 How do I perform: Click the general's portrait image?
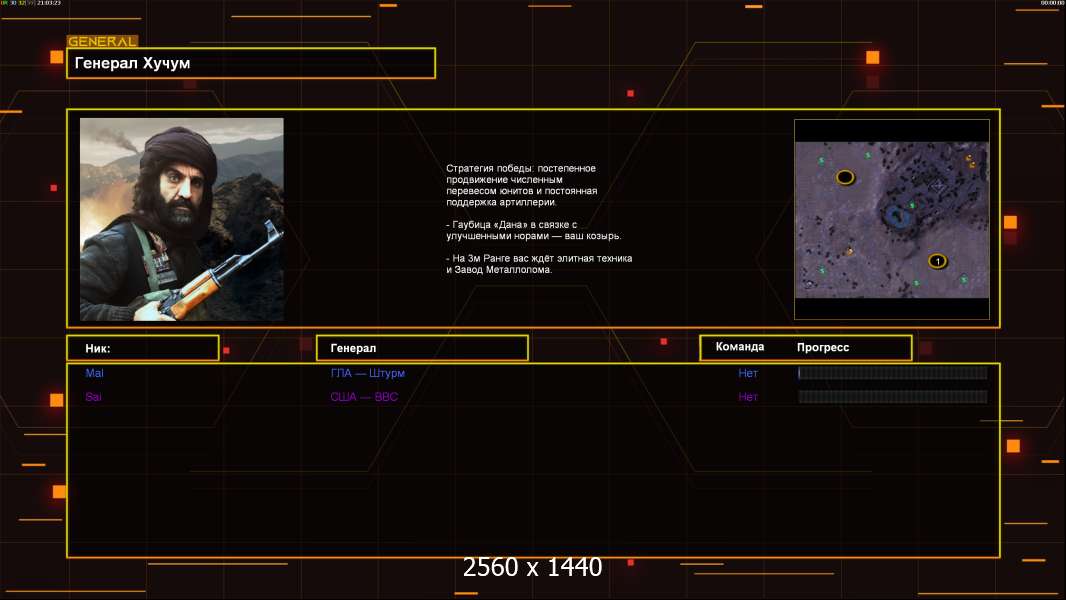(181, 219)
